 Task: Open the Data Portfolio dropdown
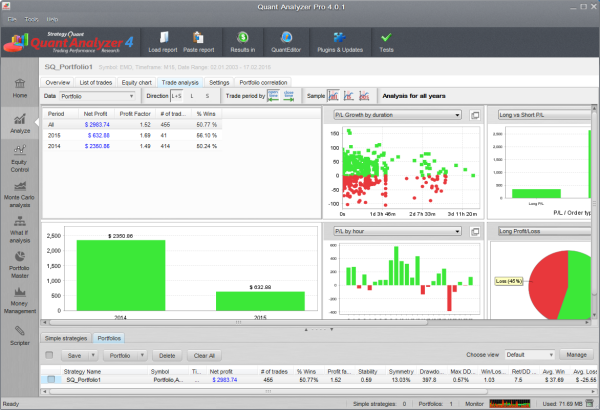point(97,96)
